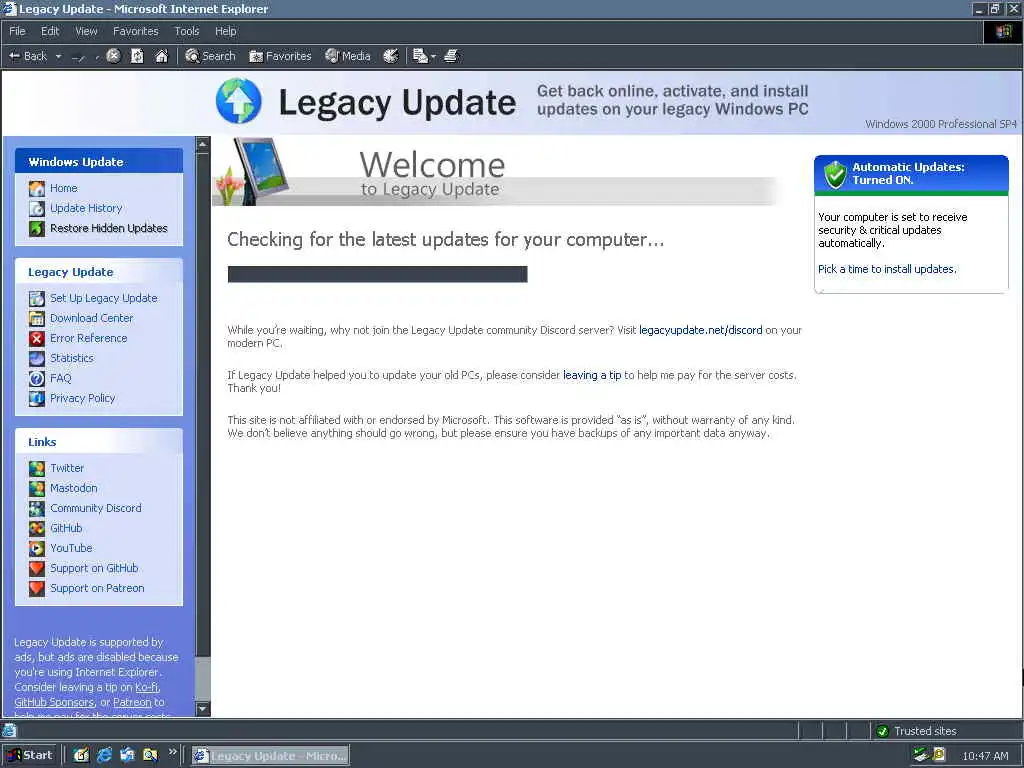Click the Update History sidebar icon
The image size is (1024, 768).
[37, 208]
